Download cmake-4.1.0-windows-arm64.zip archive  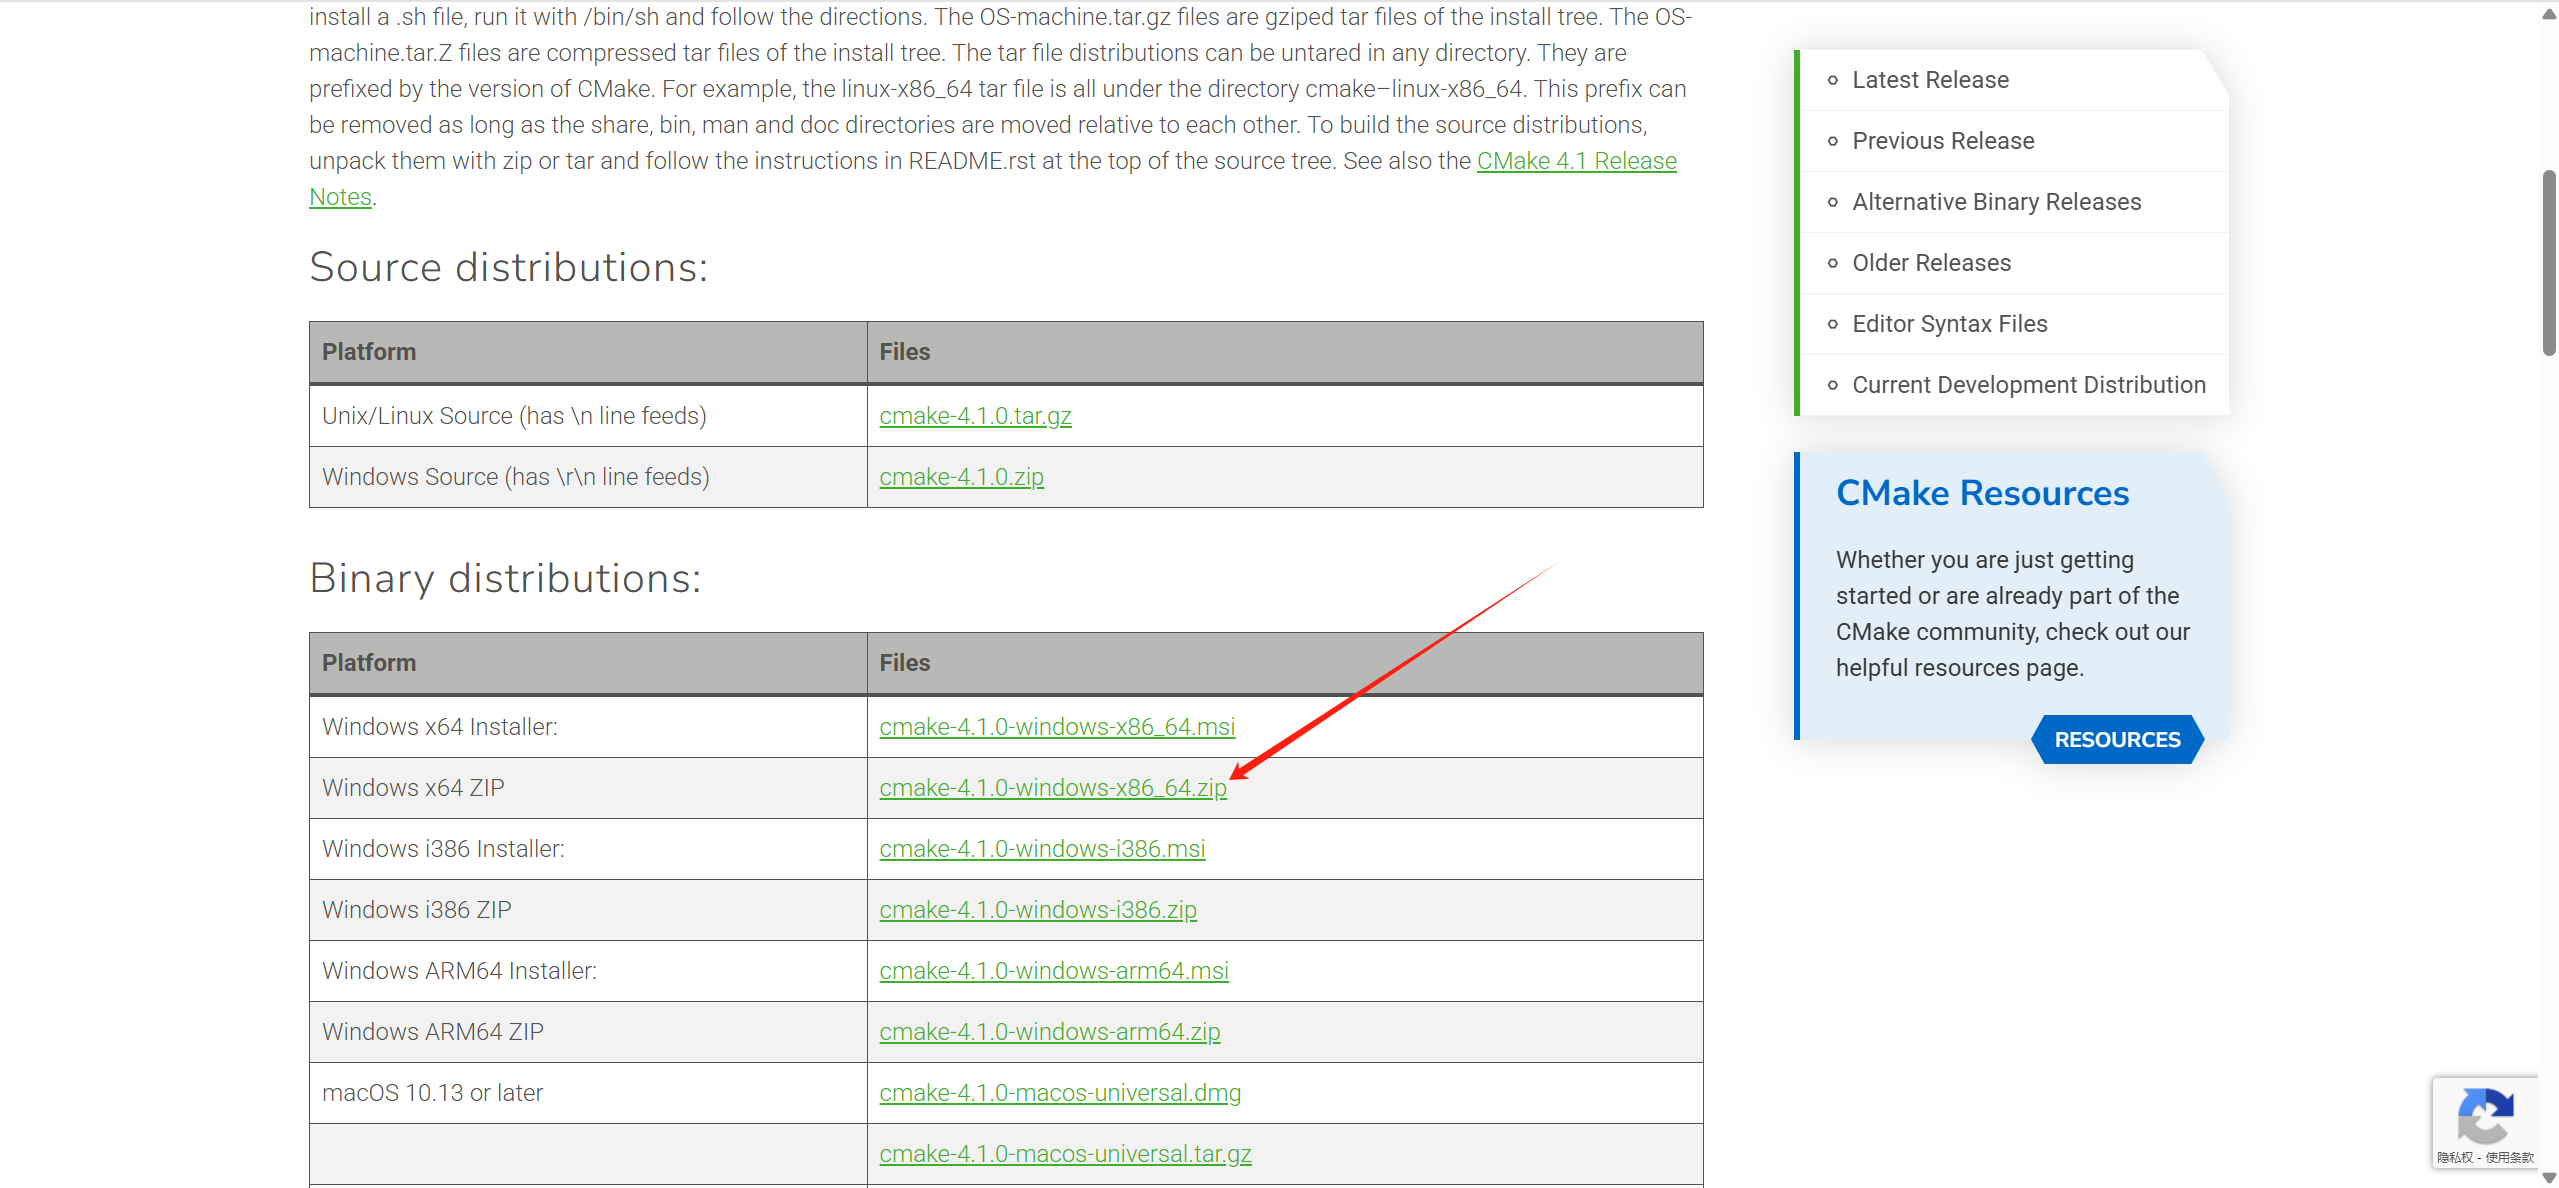point(1050,1032)
